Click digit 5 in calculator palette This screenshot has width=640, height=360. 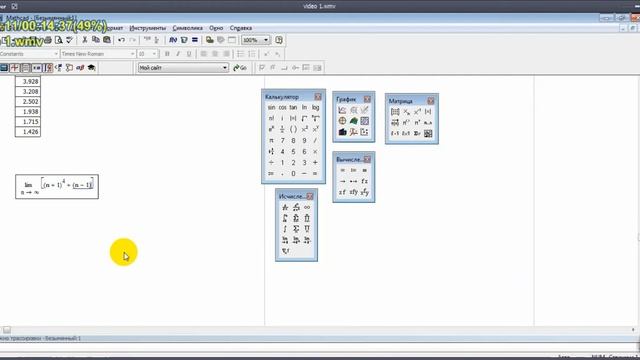pos(293,151)
